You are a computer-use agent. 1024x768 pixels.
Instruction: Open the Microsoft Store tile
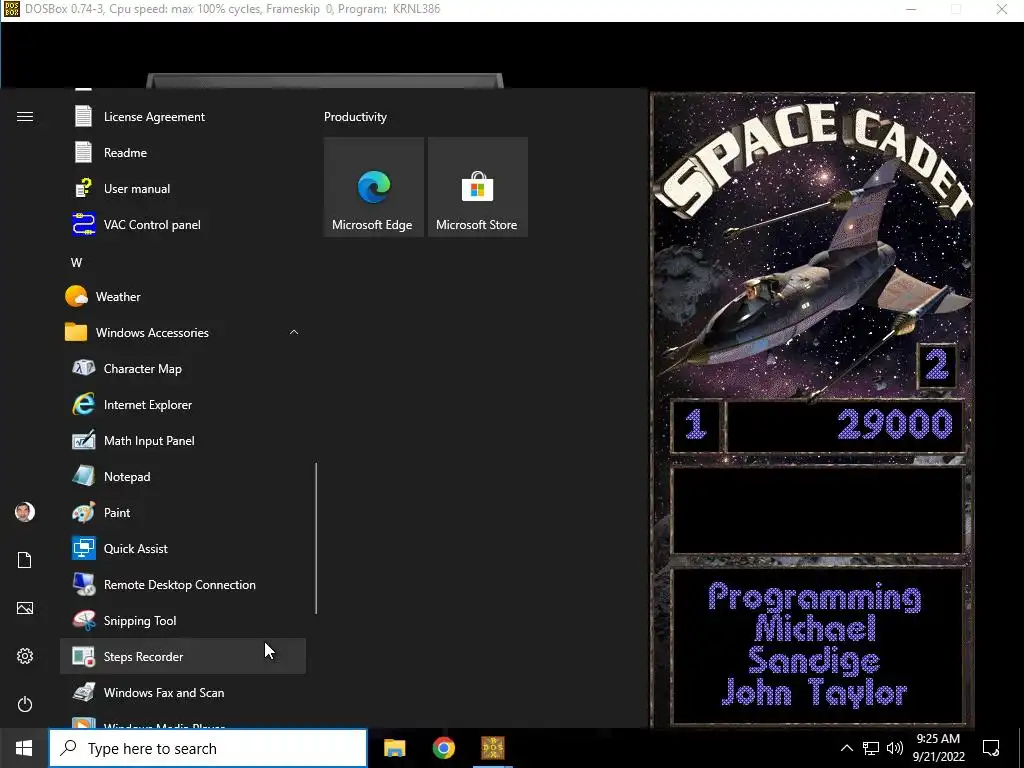coord(477,187)
